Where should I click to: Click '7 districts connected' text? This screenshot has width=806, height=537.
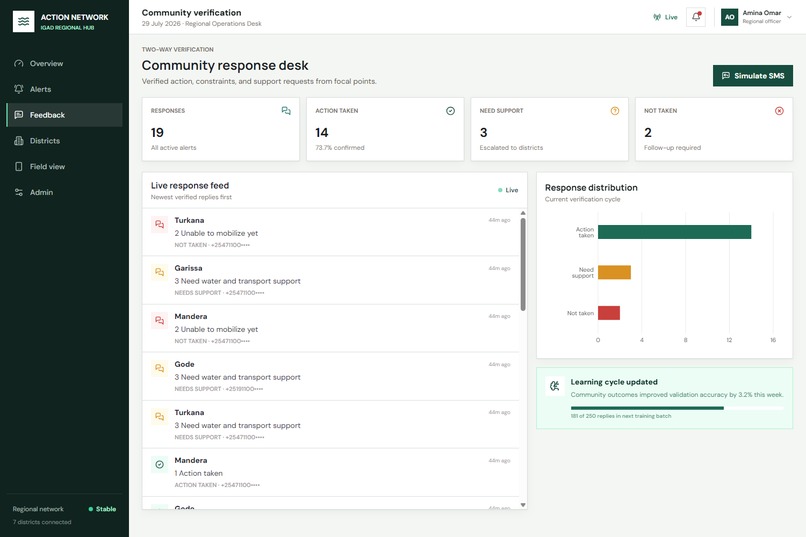pos(42,522)
